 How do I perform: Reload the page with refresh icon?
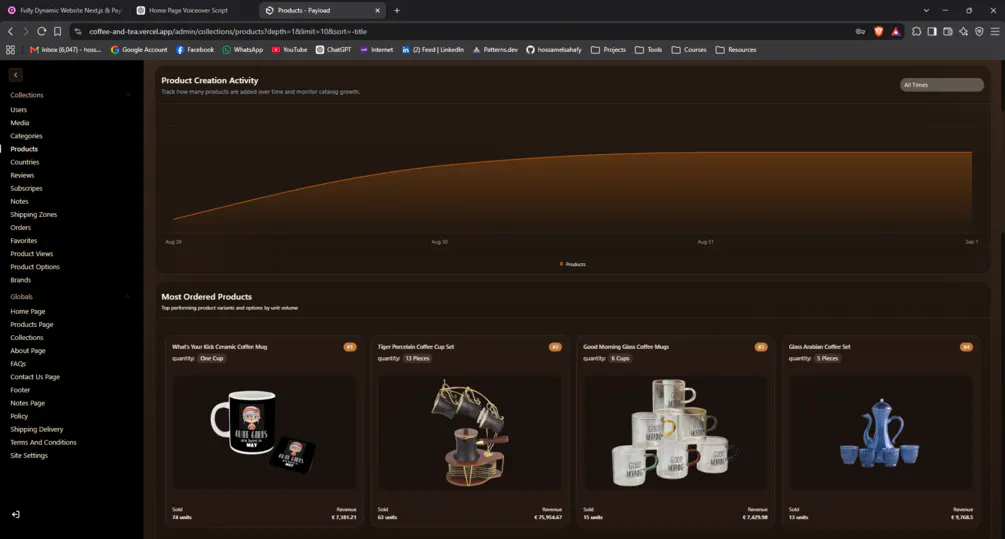click(42, 31)
